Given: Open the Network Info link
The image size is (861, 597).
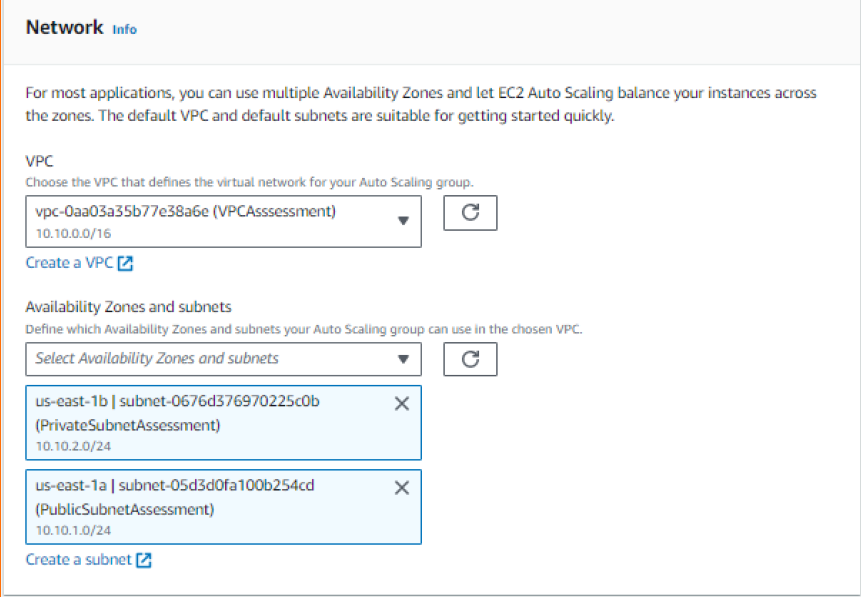Looking at the screenshot, I should (124, 30).
